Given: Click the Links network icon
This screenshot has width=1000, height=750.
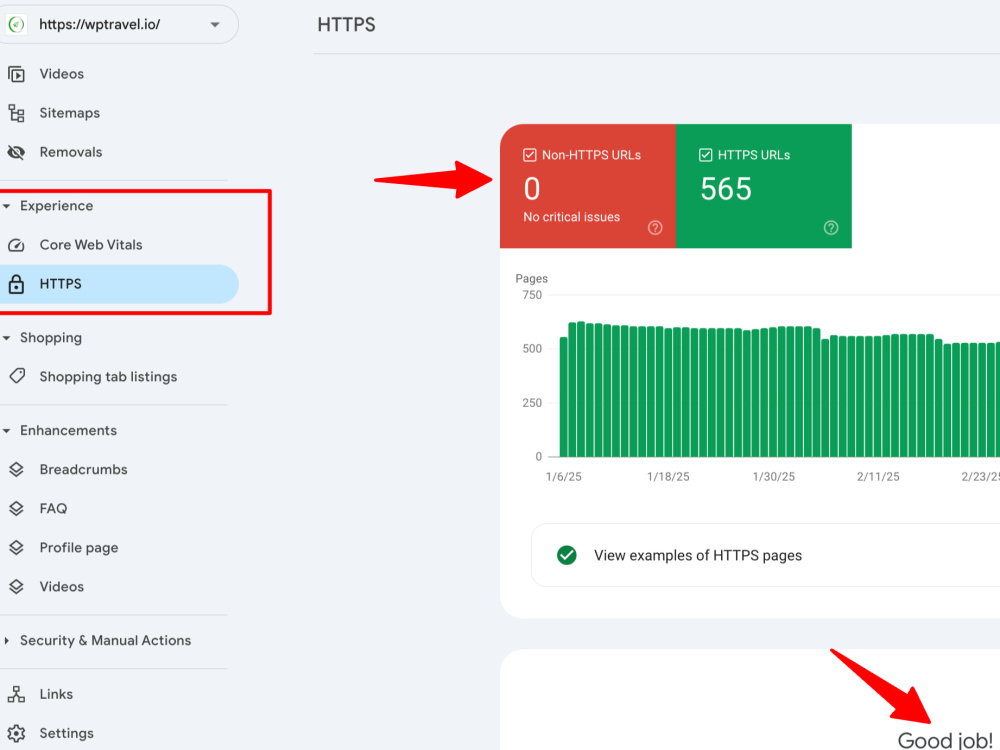Looking at the screenshot, I should 16,694.
